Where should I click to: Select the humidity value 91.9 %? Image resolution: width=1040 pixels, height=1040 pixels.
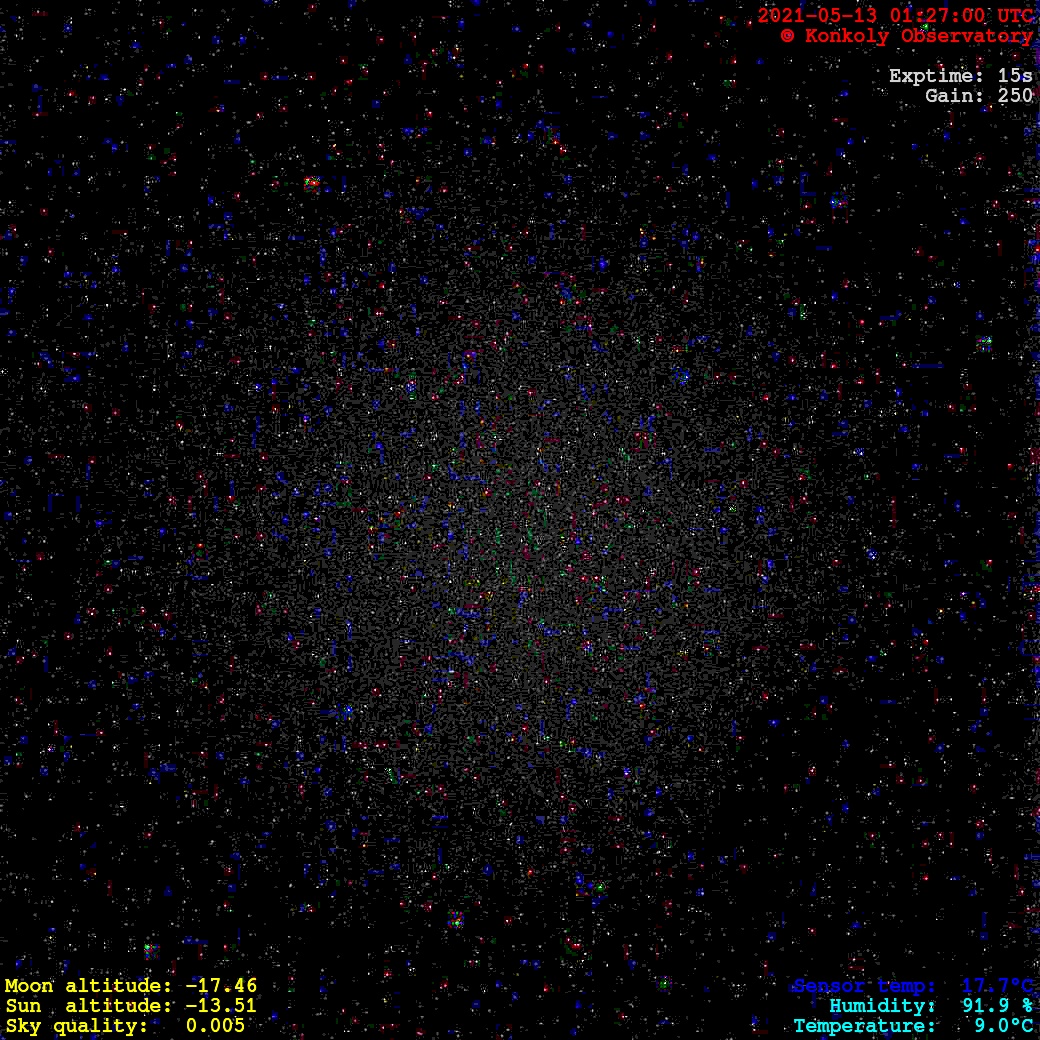coord(997,1006)
